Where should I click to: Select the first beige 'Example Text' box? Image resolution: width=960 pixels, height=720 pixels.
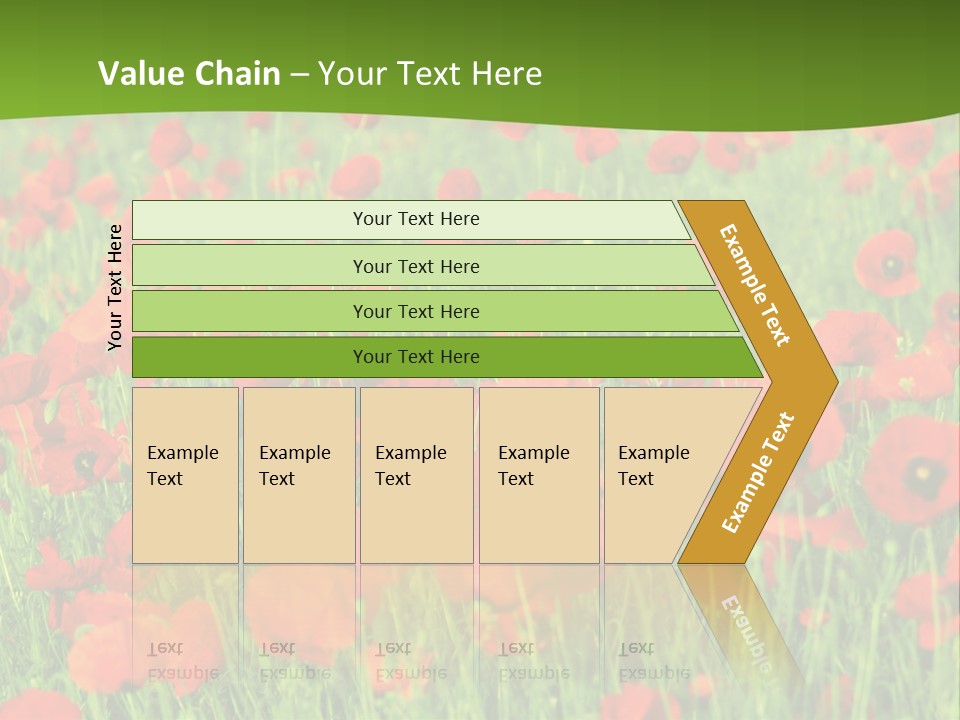[185, 475]
